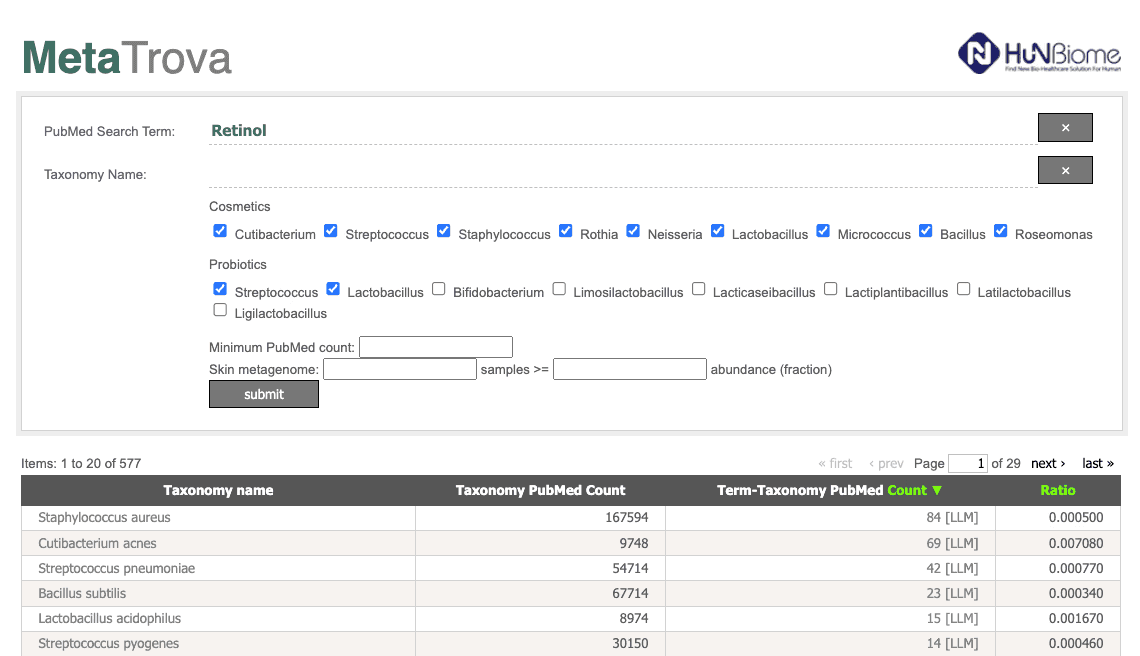Sort table by Ratio column

click(1057, 490)
